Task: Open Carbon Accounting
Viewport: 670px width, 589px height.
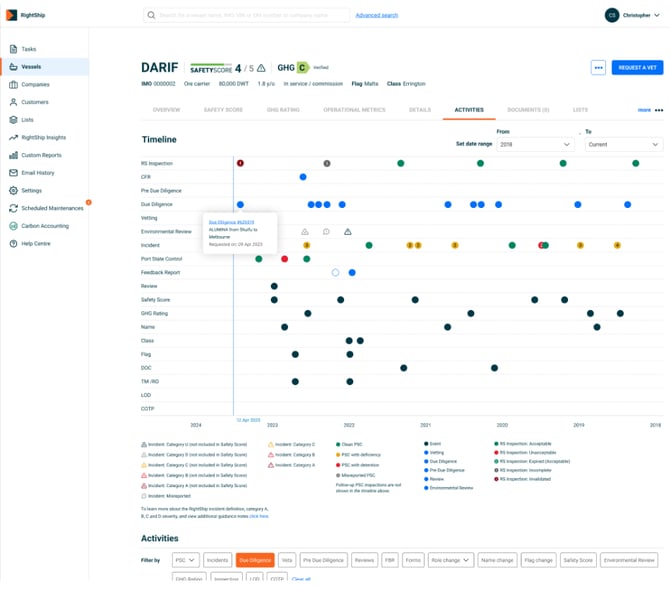Action: tap(45, 226)
